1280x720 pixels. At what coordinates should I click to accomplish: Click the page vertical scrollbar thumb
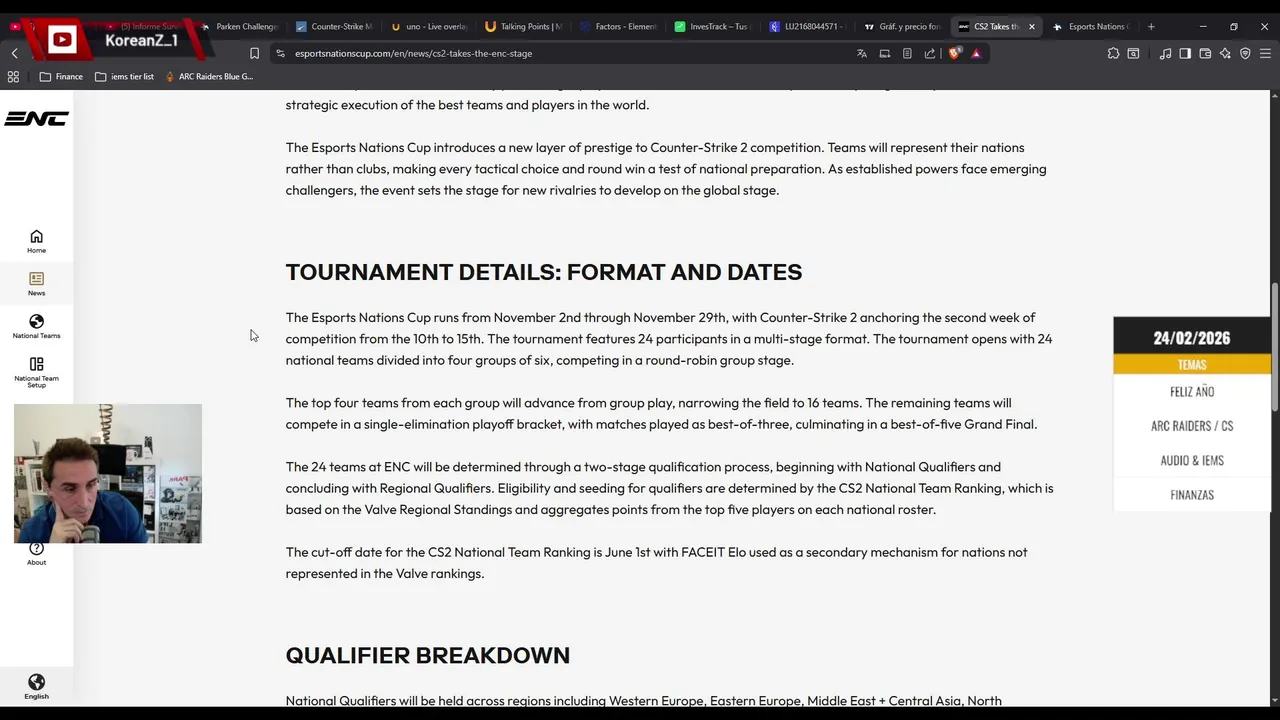(x=1275, y=347)
